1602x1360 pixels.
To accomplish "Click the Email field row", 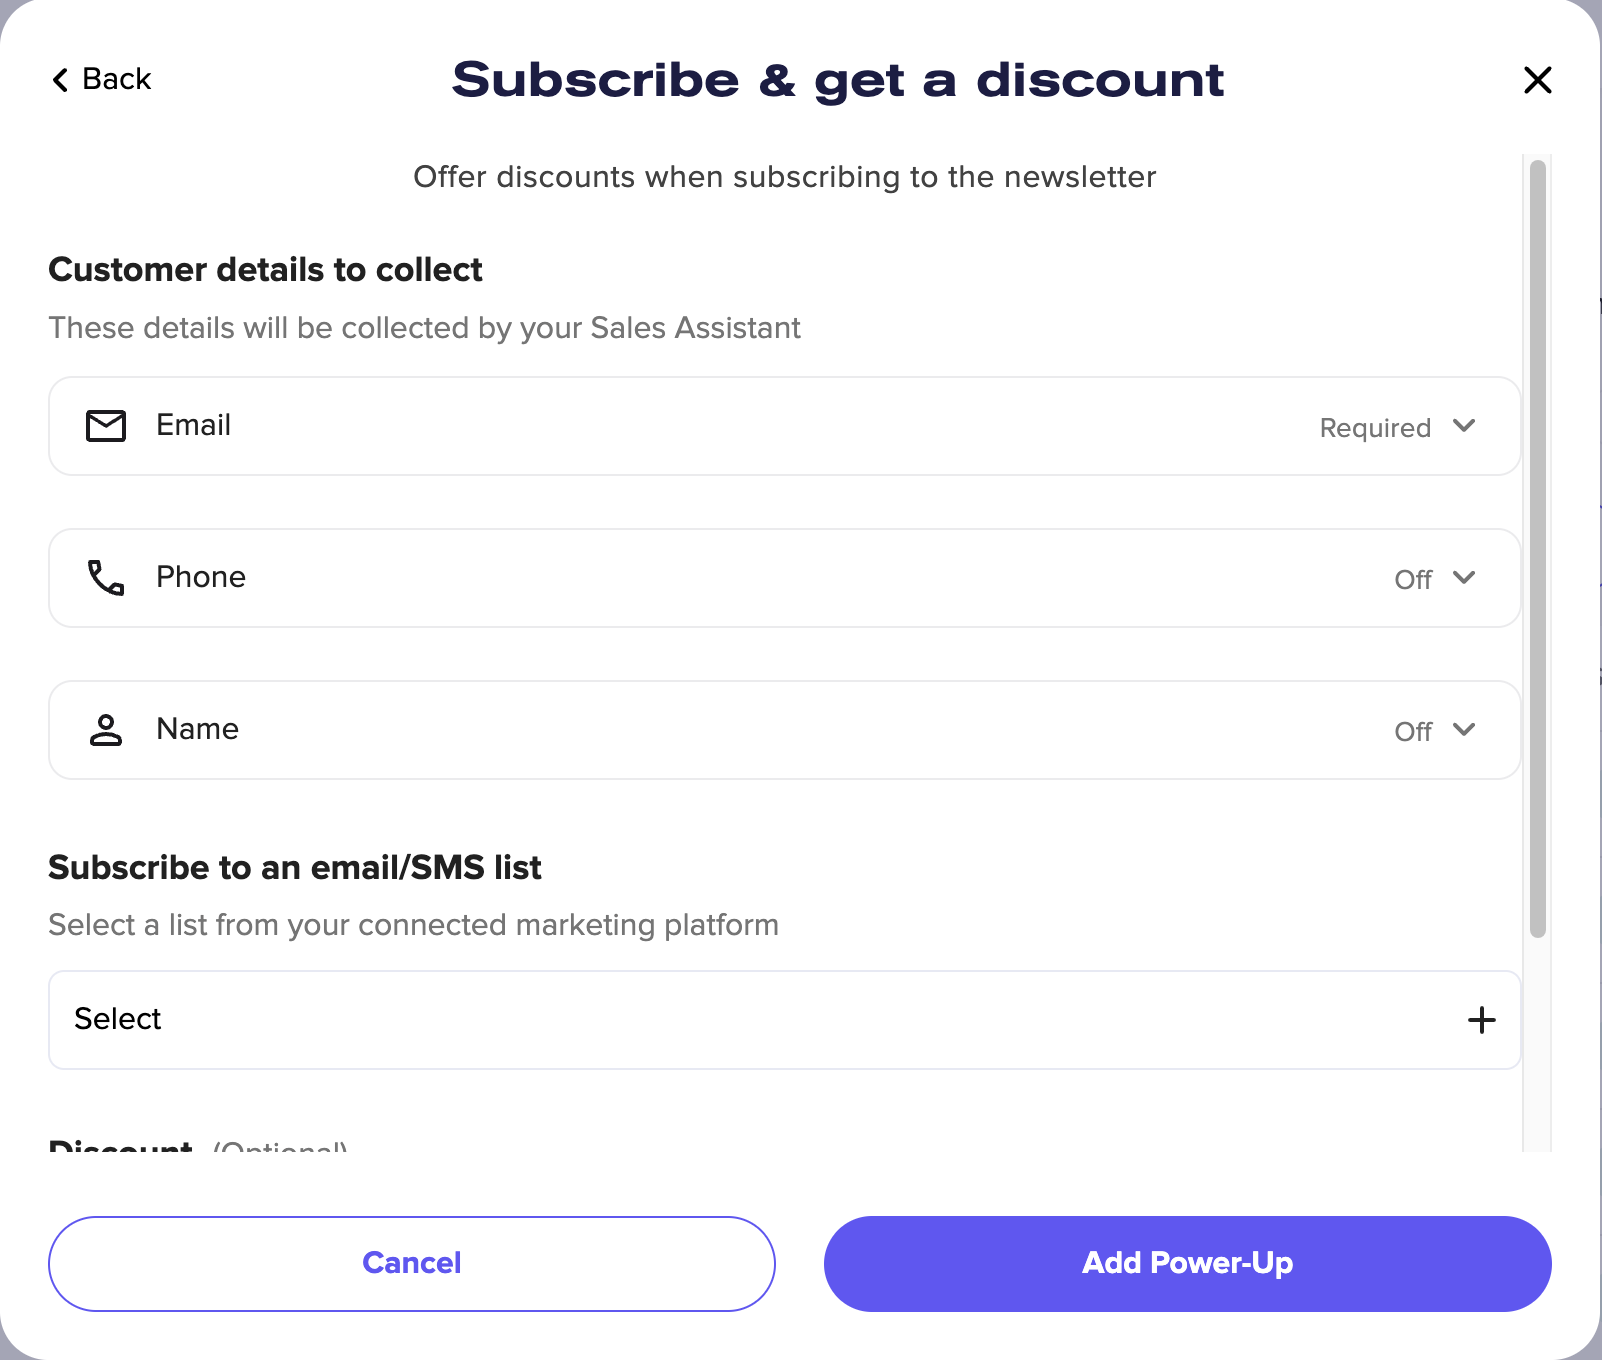I will [x=700, y=426].
